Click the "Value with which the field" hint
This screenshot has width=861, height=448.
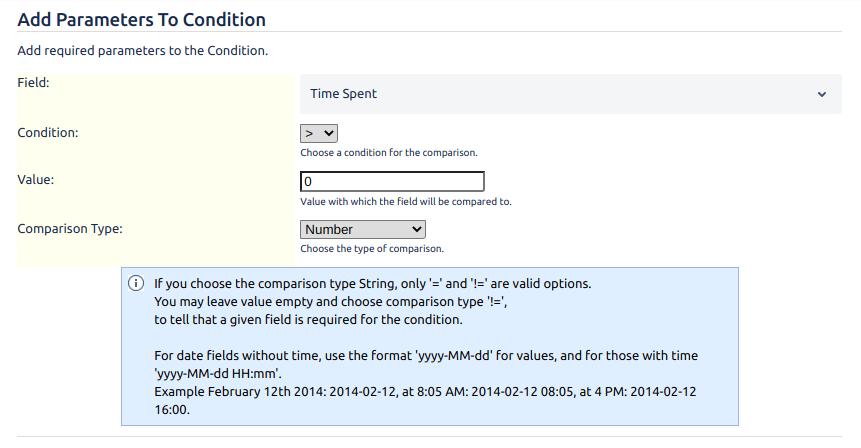405,201
